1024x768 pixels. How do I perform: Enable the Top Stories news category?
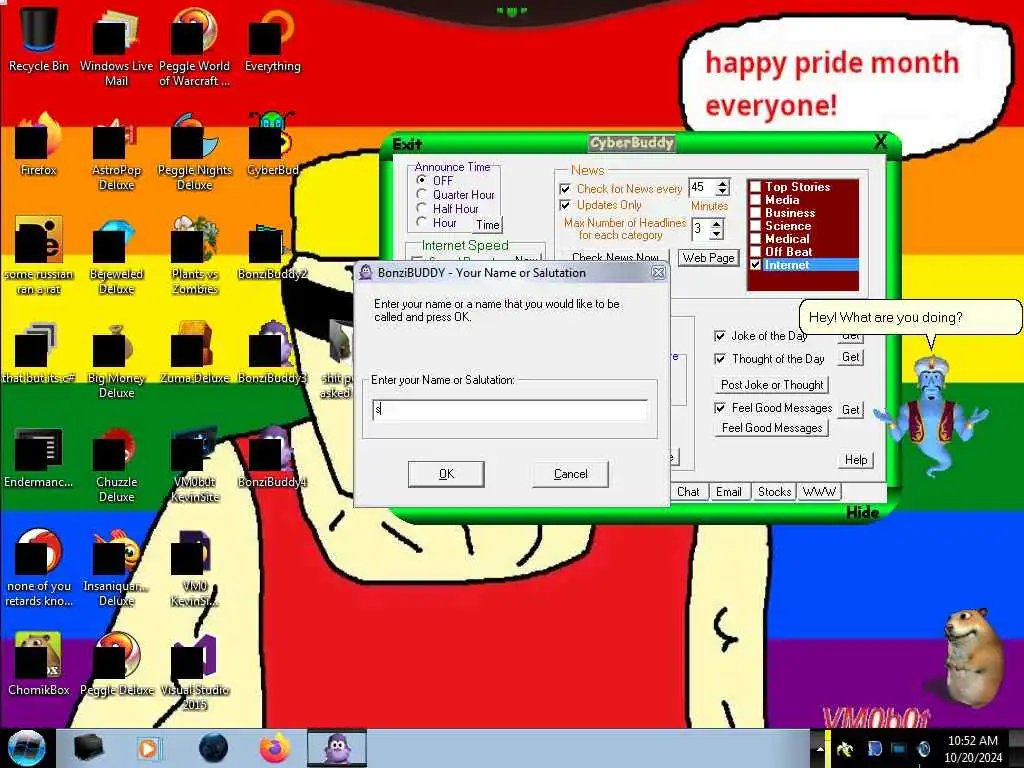756,187
